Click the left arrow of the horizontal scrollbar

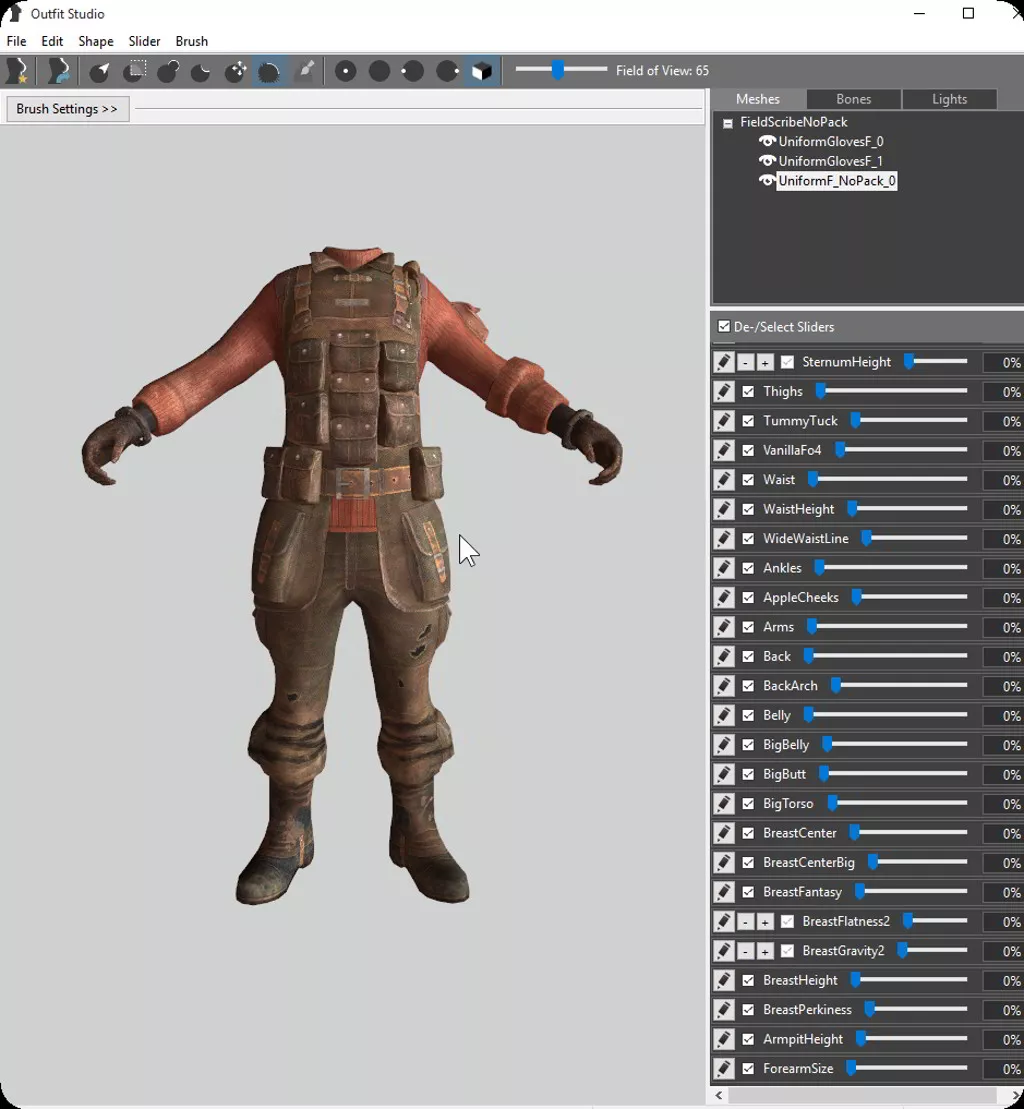(719, 1096)
